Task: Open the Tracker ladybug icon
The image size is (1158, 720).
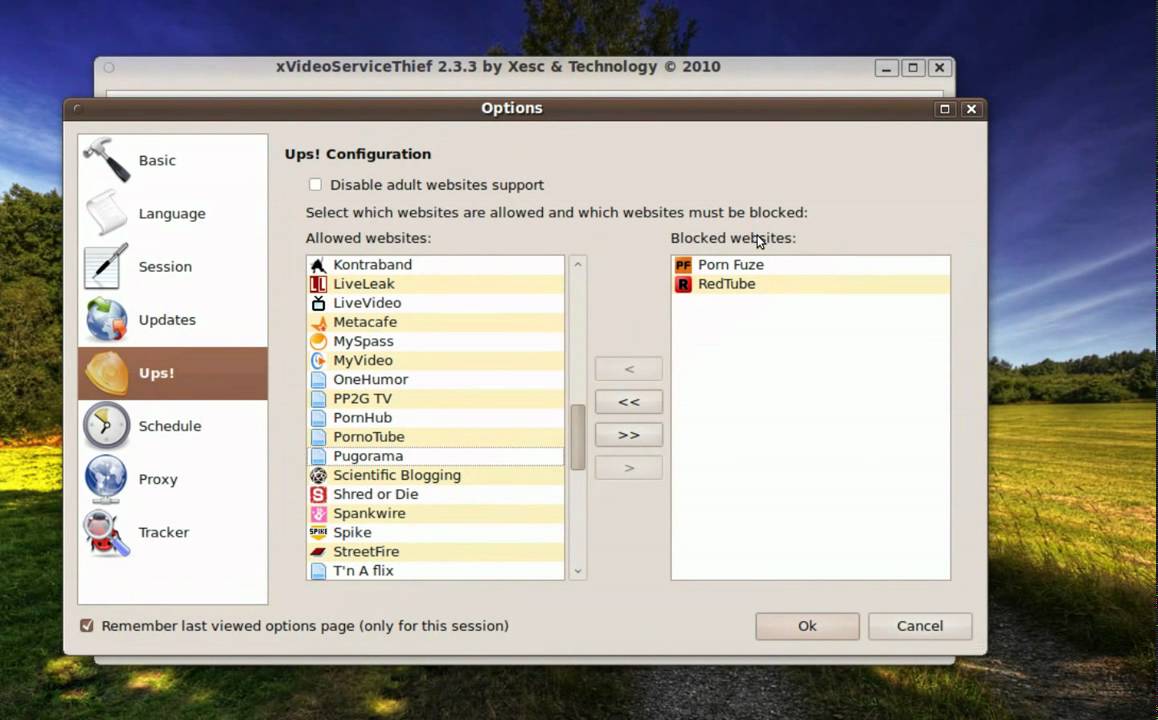Action: point(106,532)
